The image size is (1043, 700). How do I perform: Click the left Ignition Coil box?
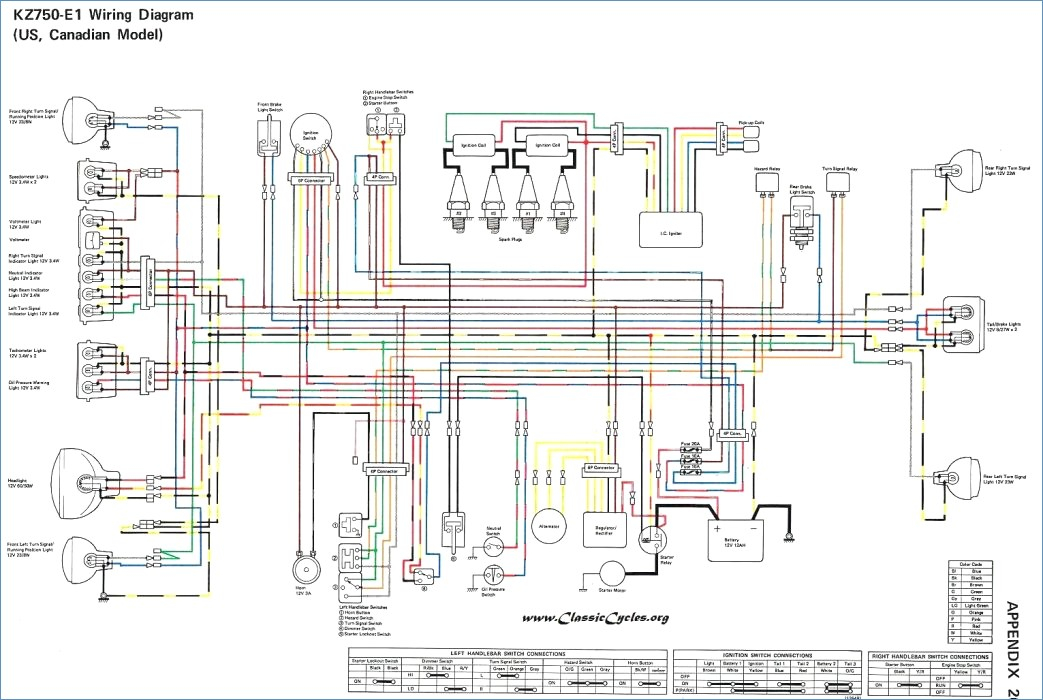pyautogui.click(x=473, y=145)
